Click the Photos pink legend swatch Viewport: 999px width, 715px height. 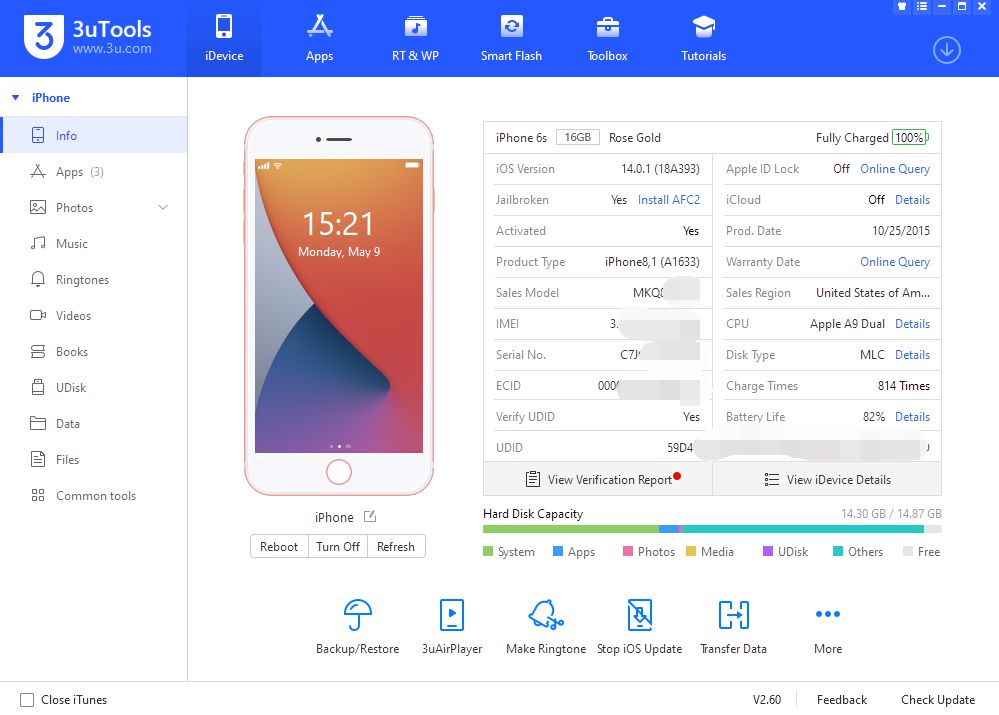coord(628,551)
